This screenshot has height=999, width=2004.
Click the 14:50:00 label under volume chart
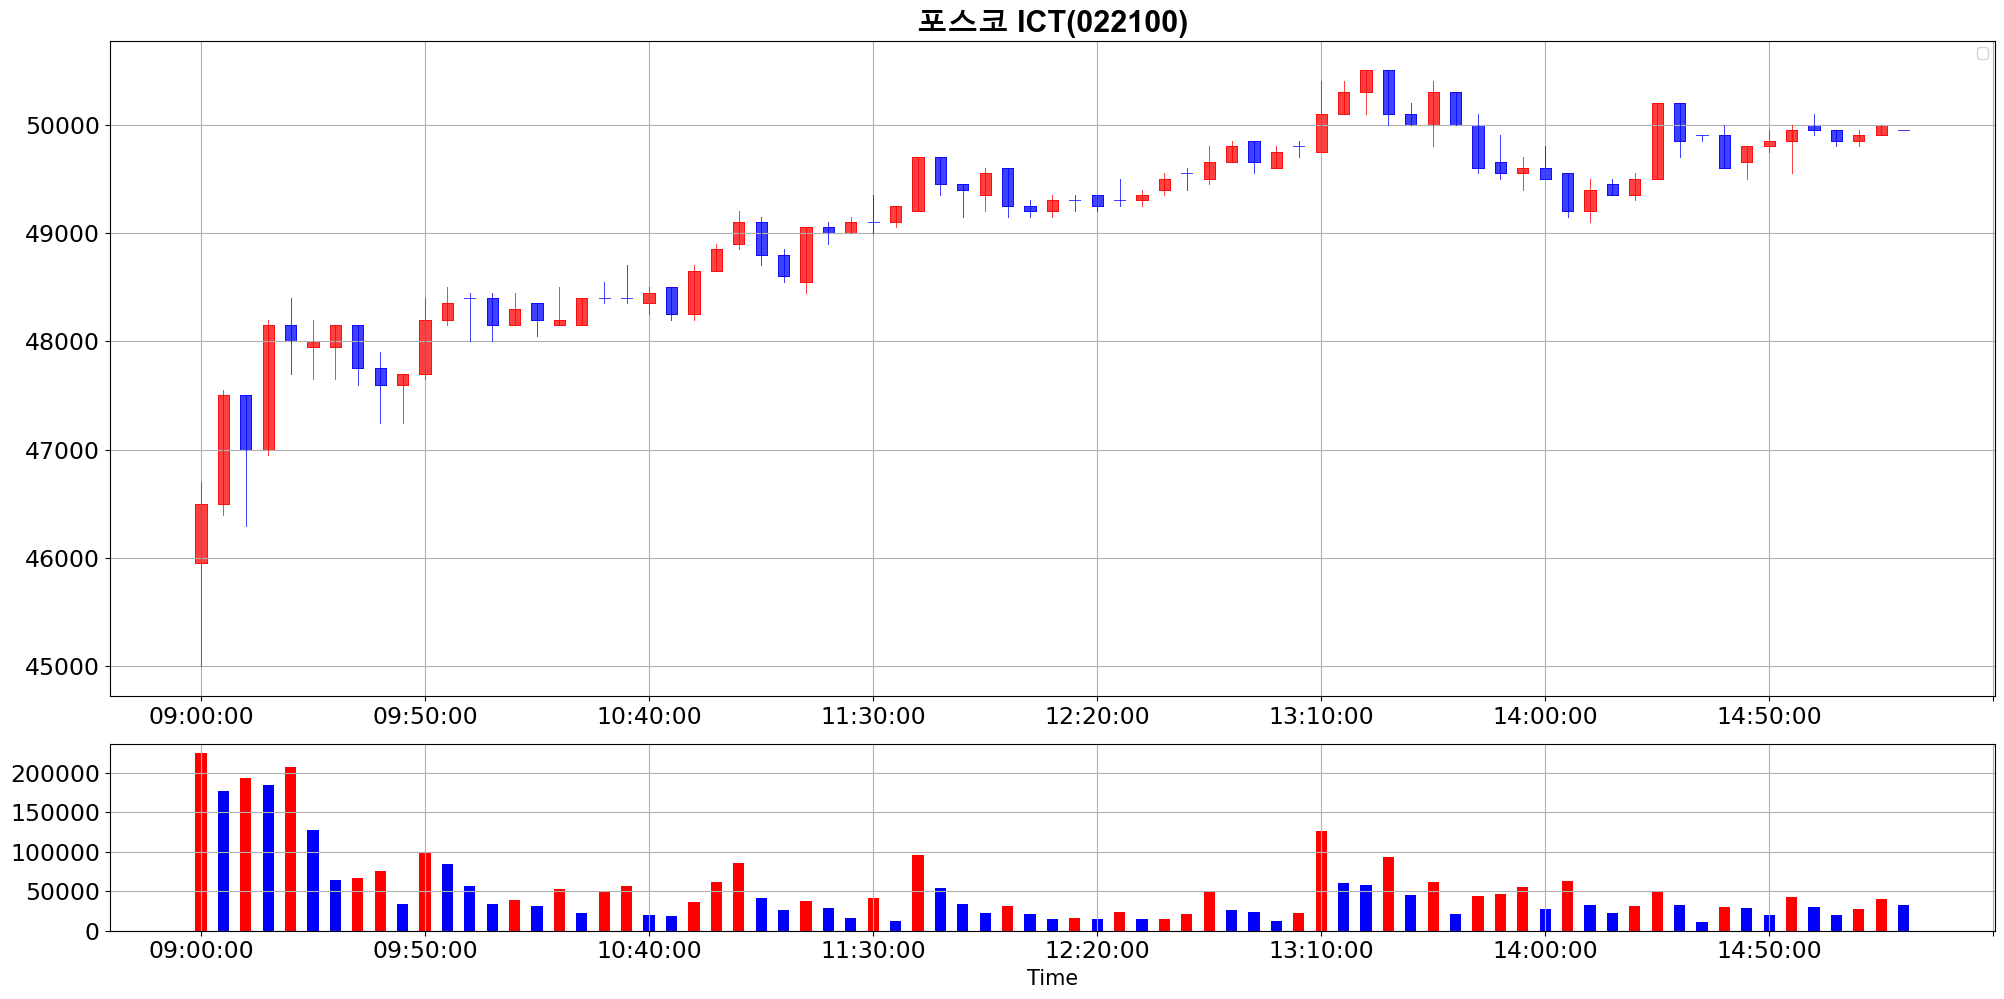click(1769, 951)
